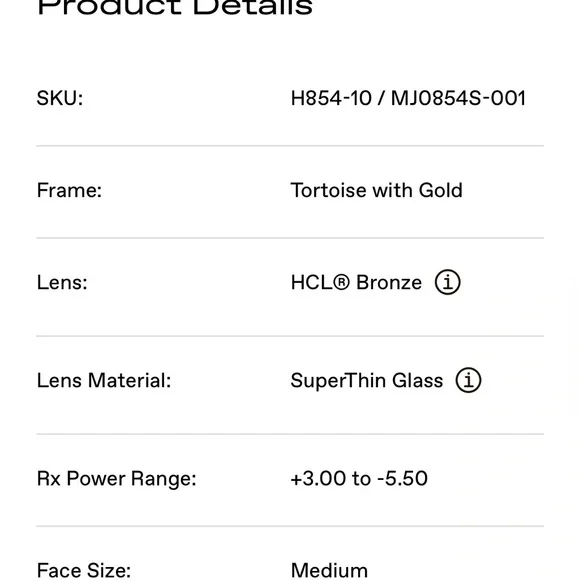Click the Face Size: label
580x580 pixels.
point(84,570)
